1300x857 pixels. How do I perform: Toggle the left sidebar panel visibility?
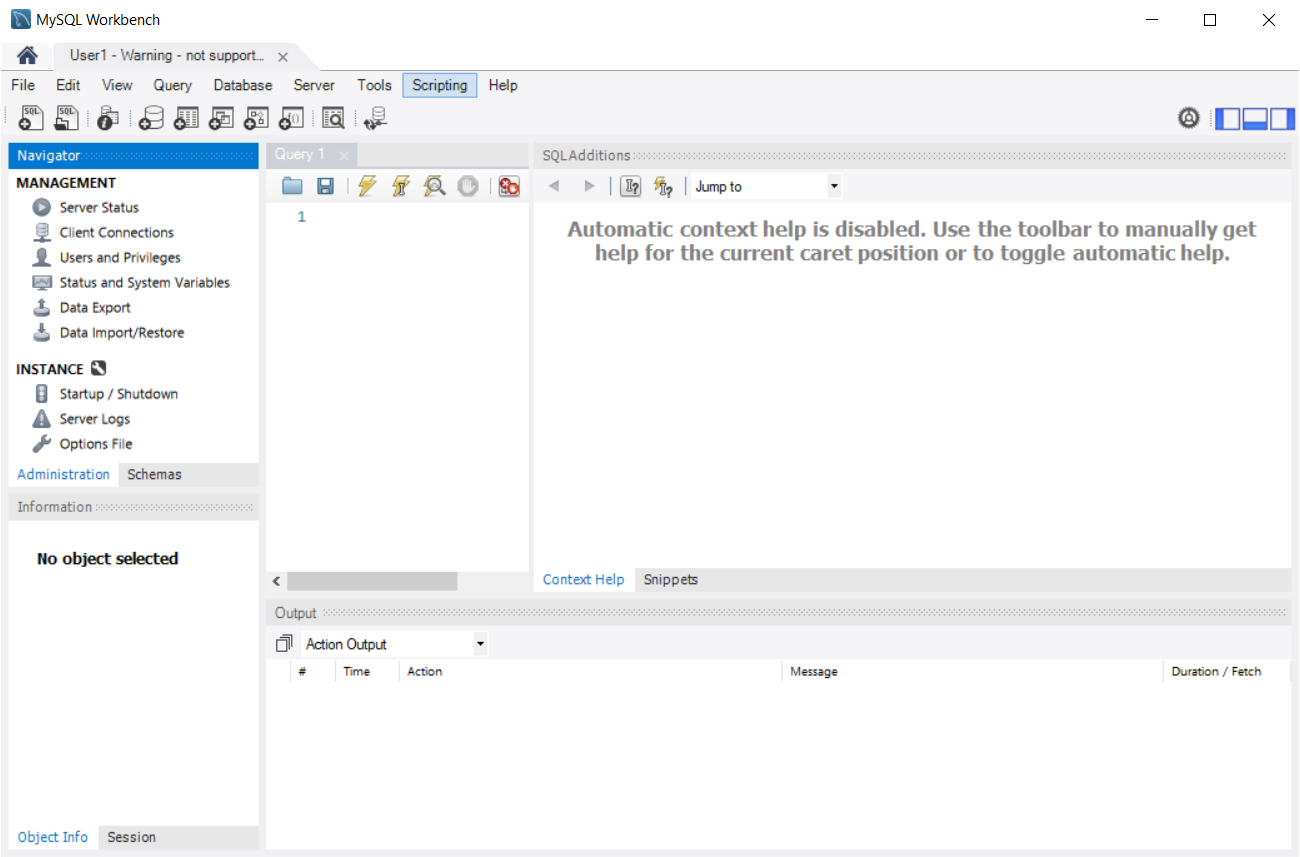[x=1227, y=119]
